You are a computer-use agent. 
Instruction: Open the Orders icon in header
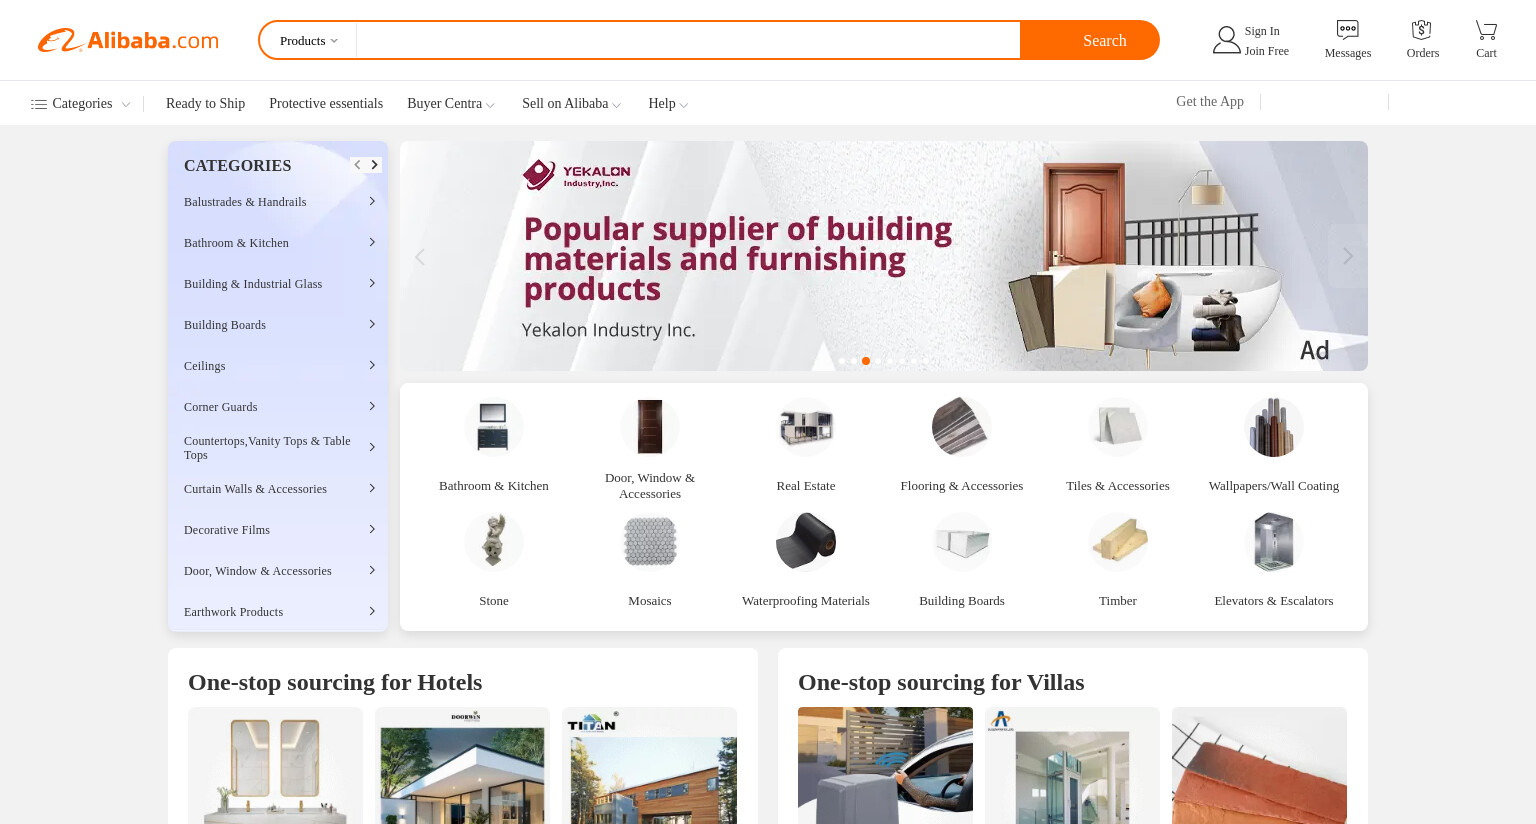1422,30
